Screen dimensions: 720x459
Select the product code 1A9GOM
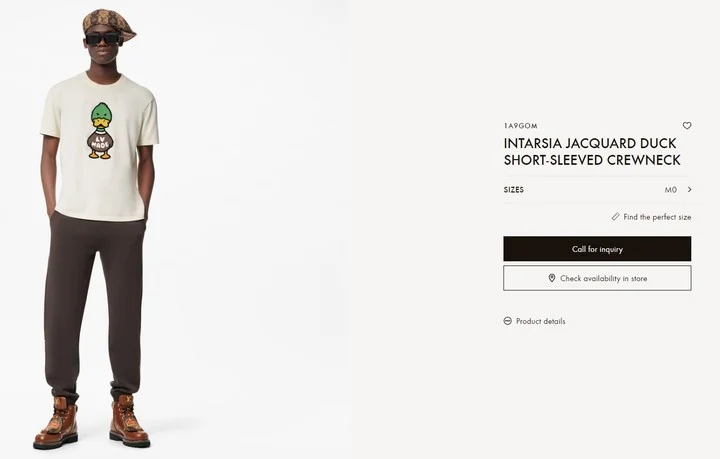[x=520, y=126]
